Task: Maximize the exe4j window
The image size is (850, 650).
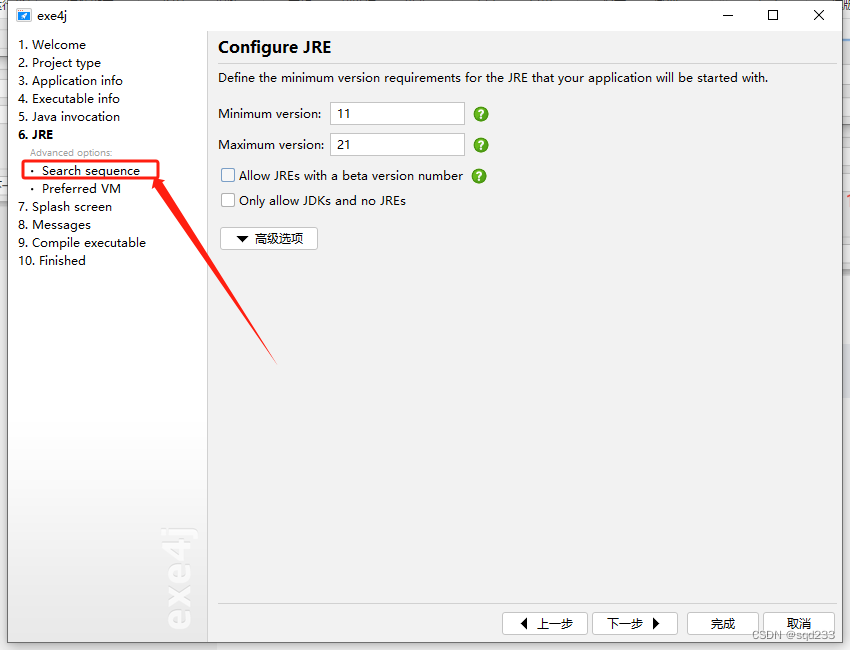Action: click(773, 15)
